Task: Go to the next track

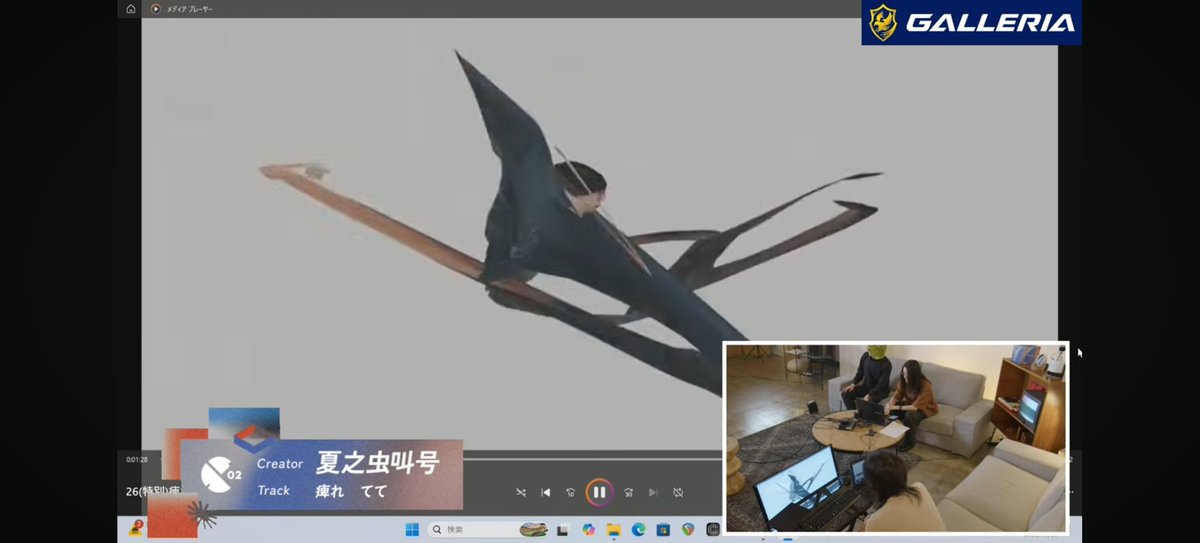Action: point(653,492)
